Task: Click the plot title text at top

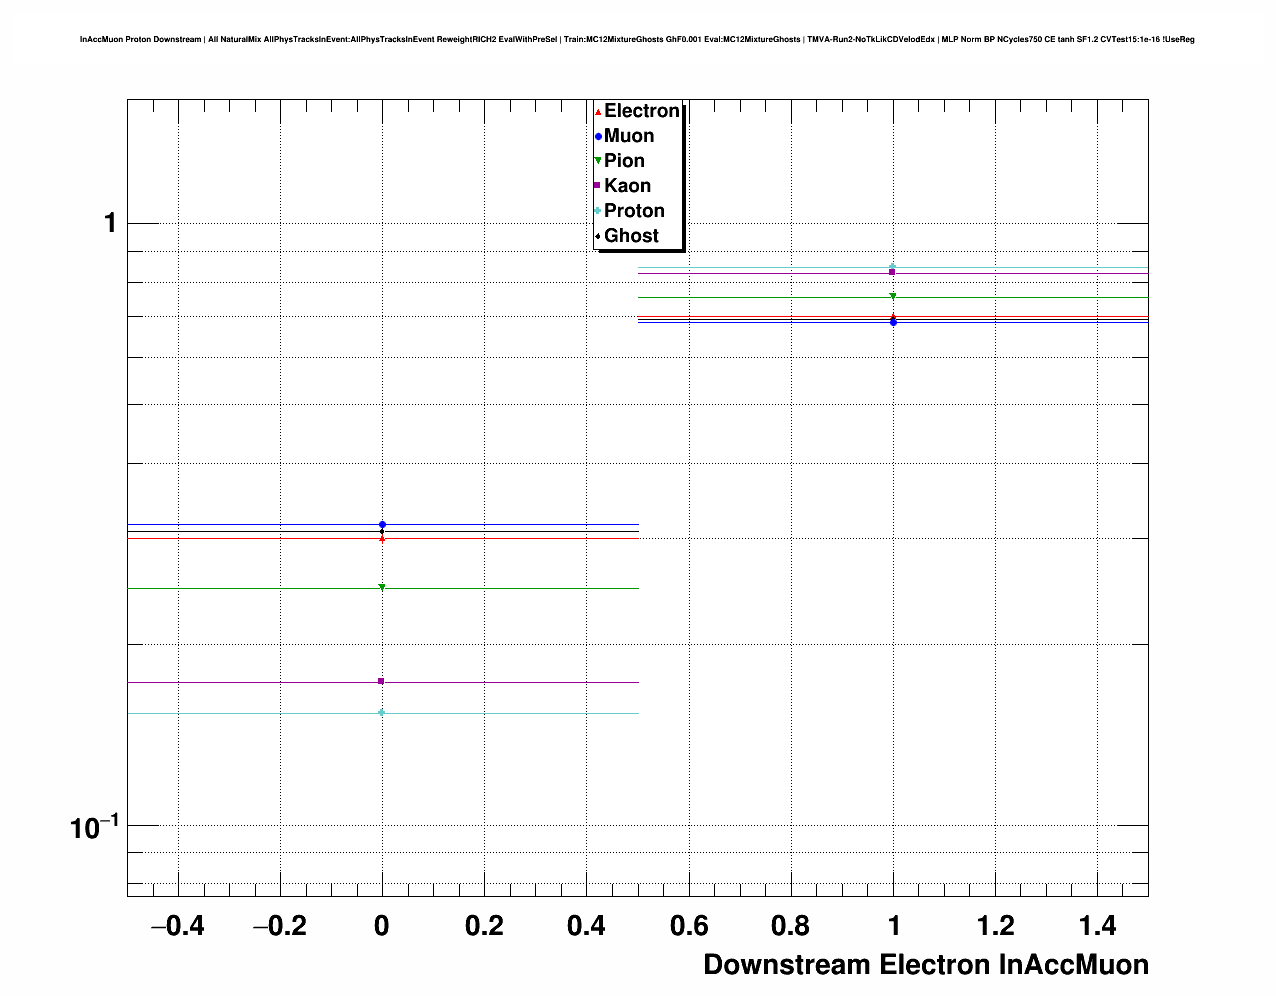Action: coord(637,40)
